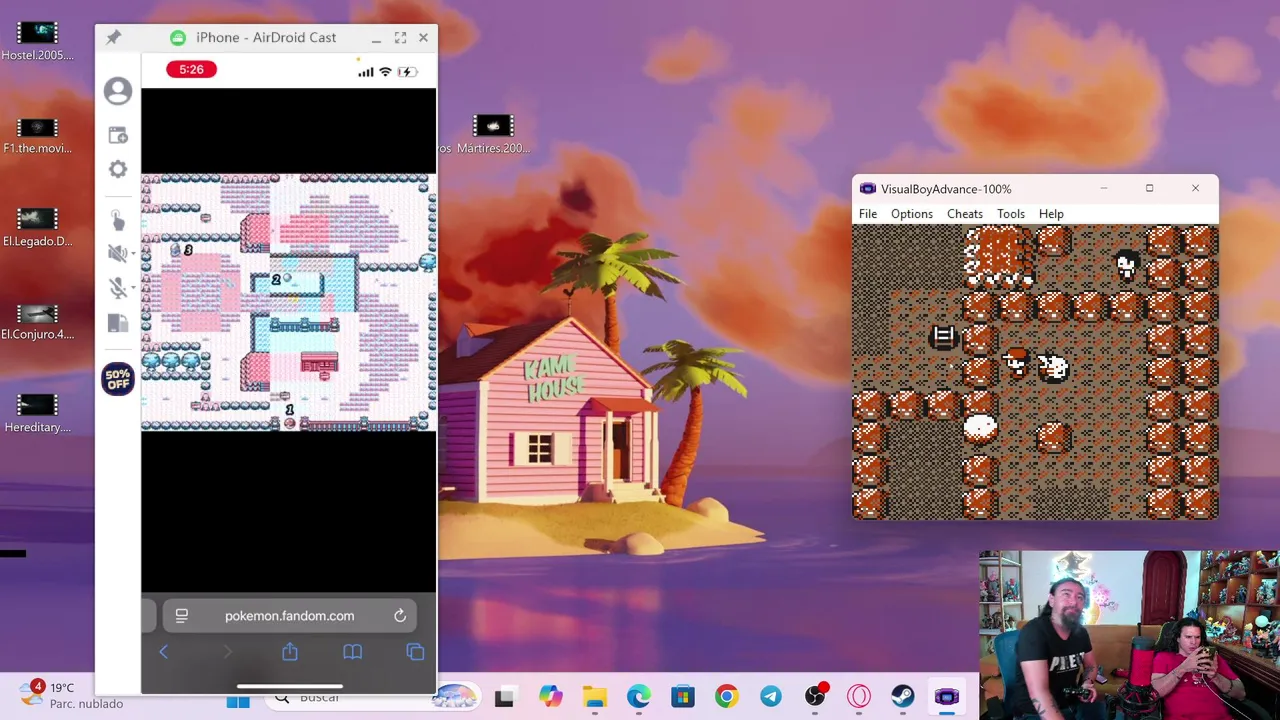This screenshot has width=1280, height=720.
Task: Toggle the muted microphone icon in AirDroid
Action: 116,288
